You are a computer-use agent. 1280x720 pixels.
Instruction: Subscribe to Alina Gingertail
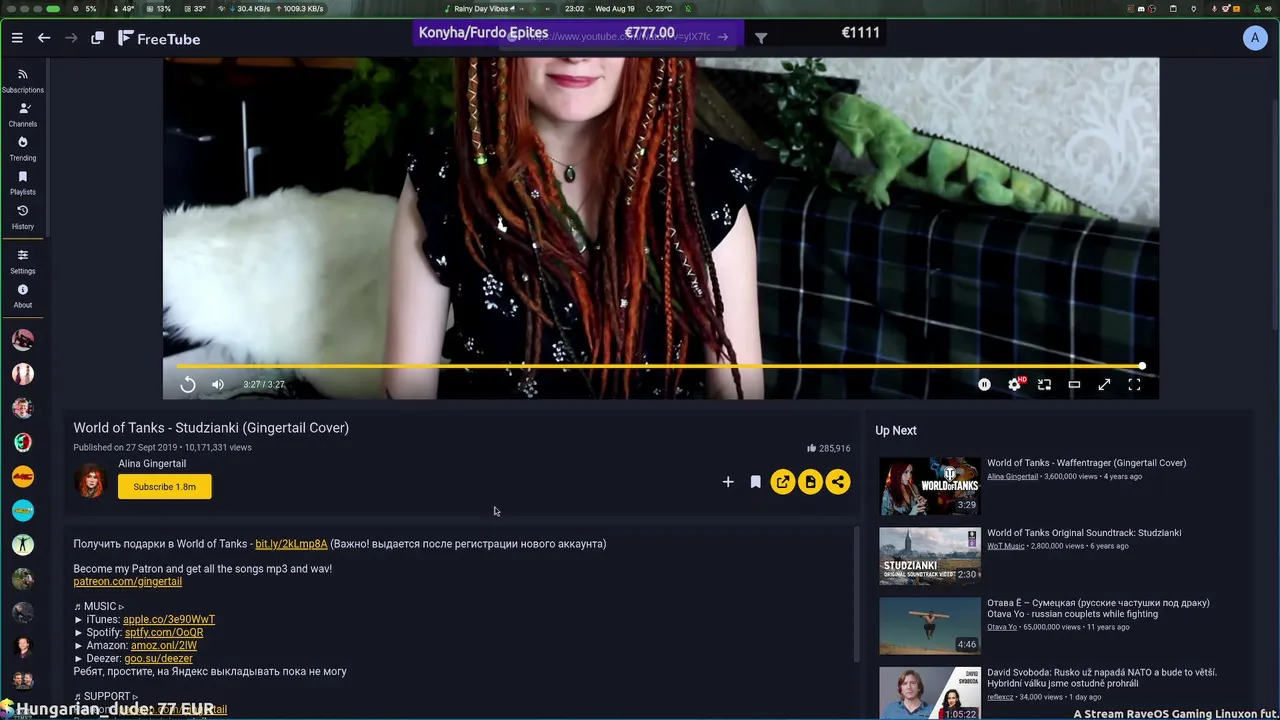(165, 487)
